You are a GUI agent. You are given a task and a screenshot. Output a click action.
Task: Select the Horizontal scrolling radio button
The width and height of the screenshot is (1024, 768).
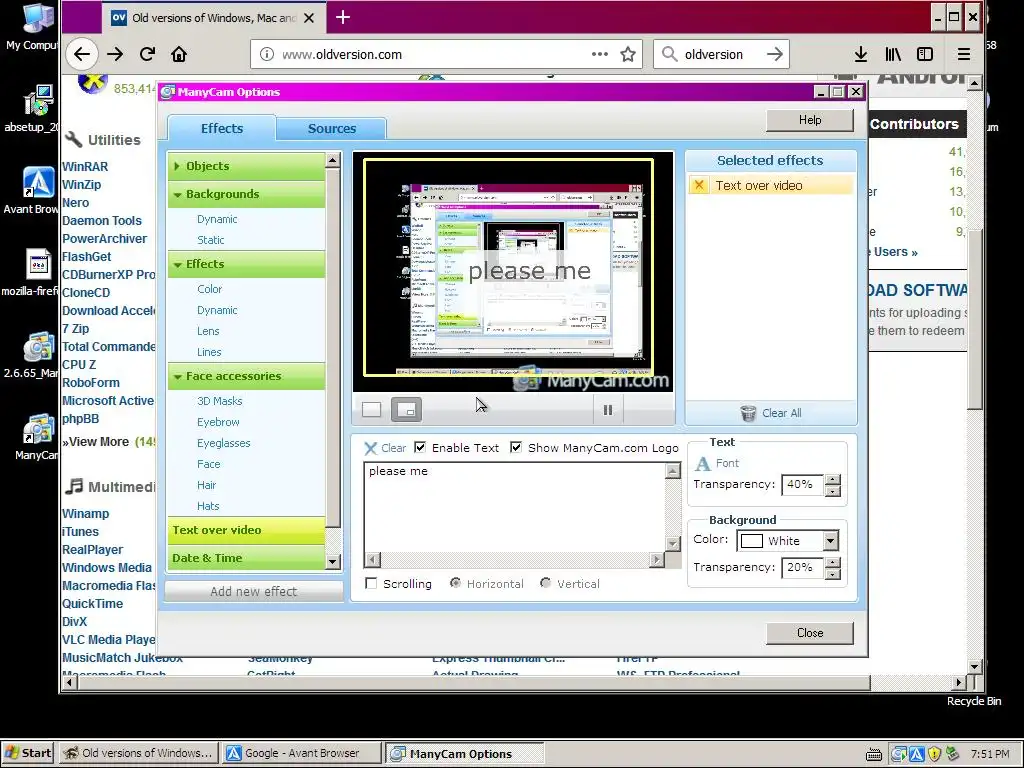point(455,583)
